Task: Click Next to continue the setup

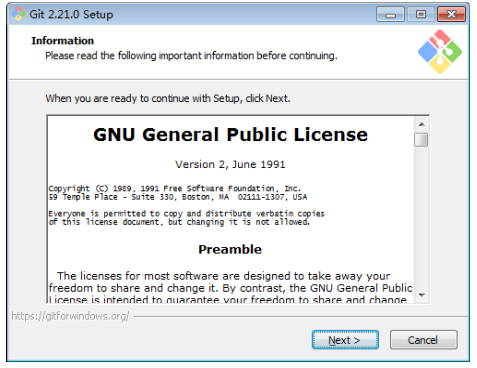Action: (x=345, y=340)
